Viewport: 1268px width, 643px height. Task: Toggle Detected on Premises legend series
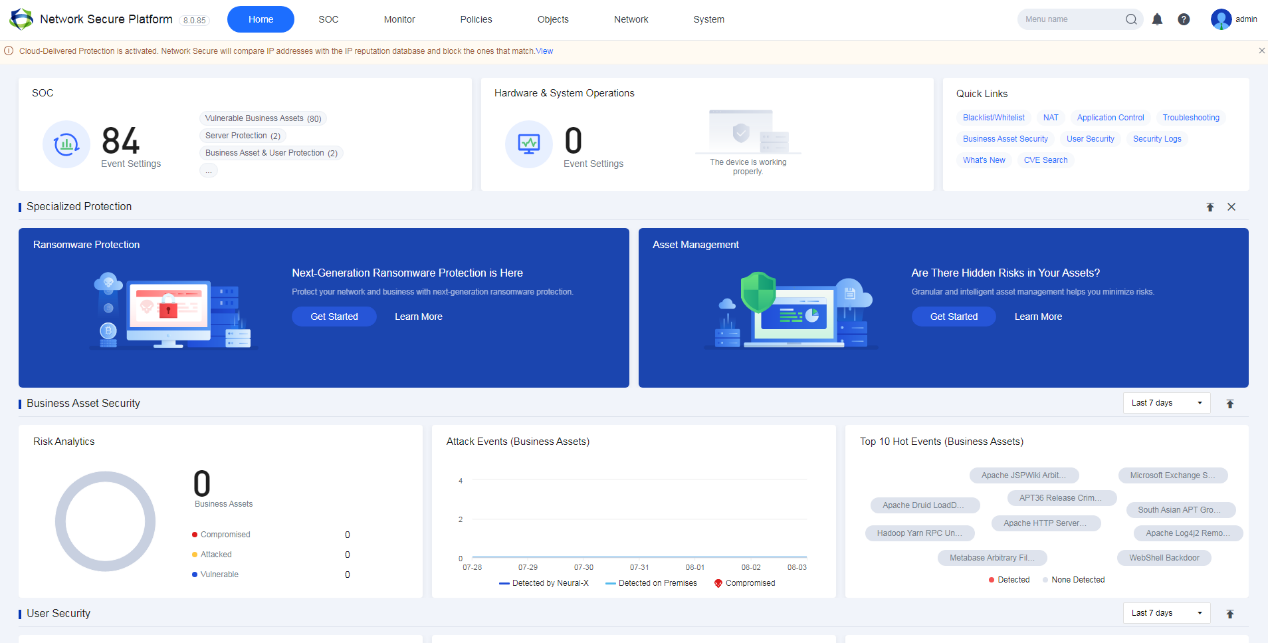coord(652,583)
